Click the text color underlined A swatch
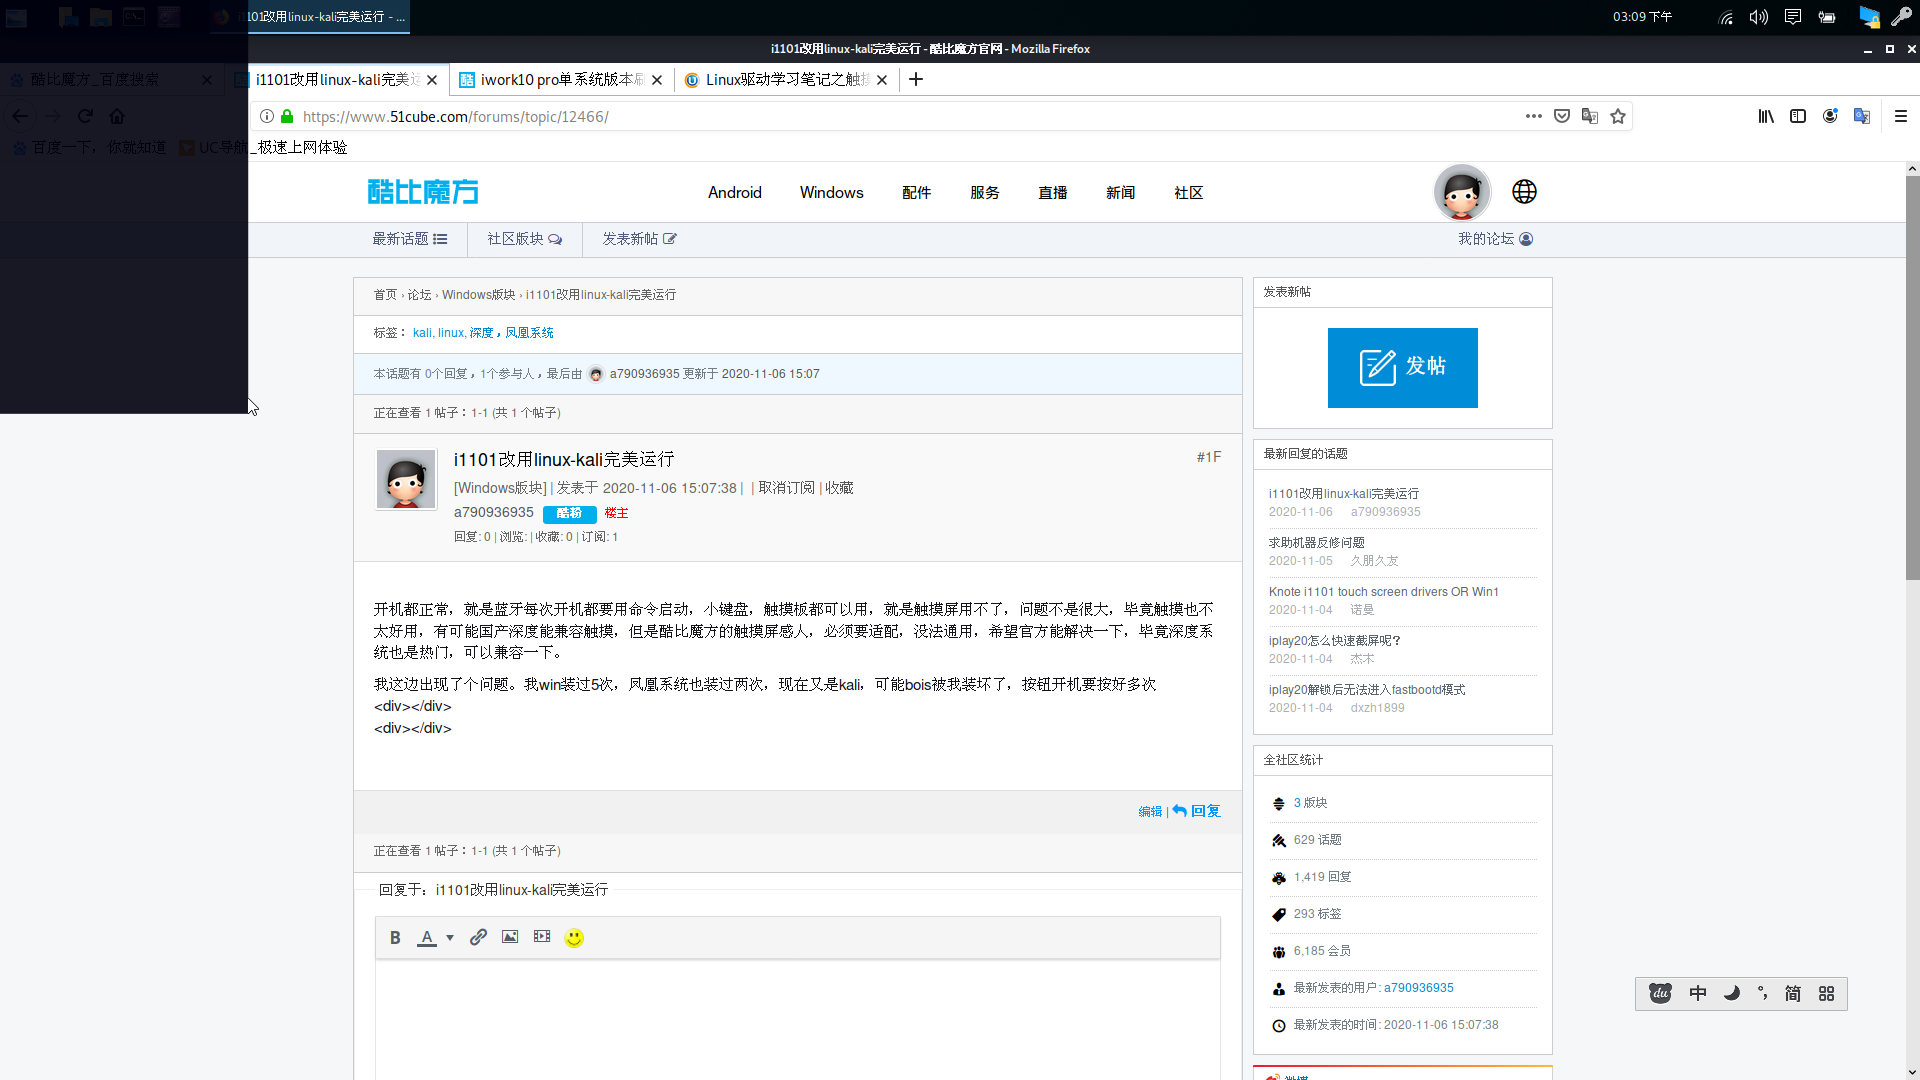1920x1080 pixels. [x=427, y=938]
